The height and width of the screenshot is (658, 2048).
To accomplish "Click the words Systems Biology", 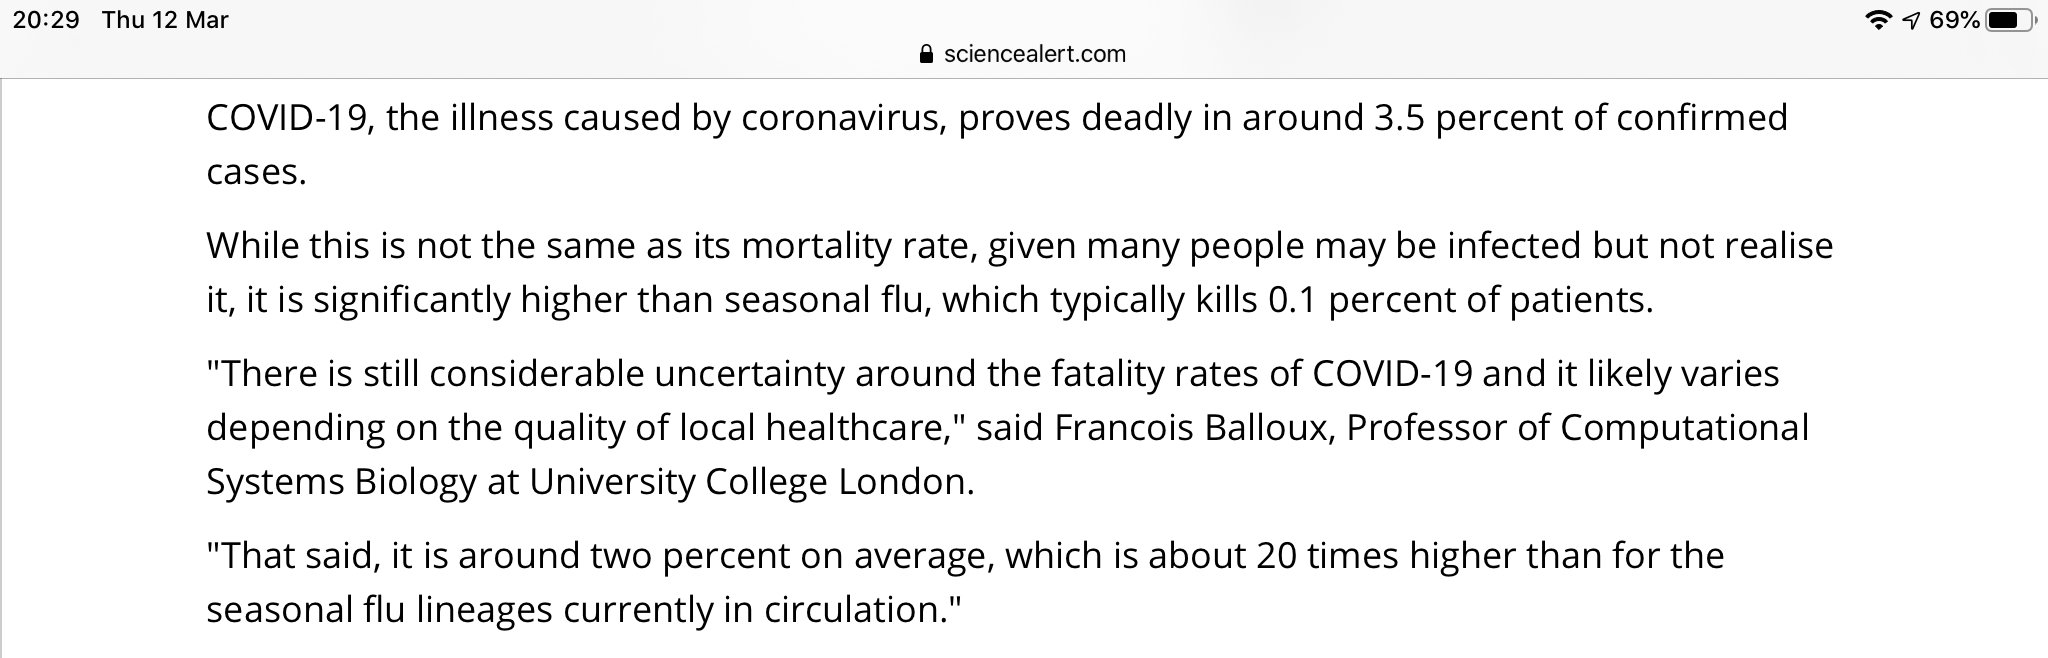I will pos(341,482).
